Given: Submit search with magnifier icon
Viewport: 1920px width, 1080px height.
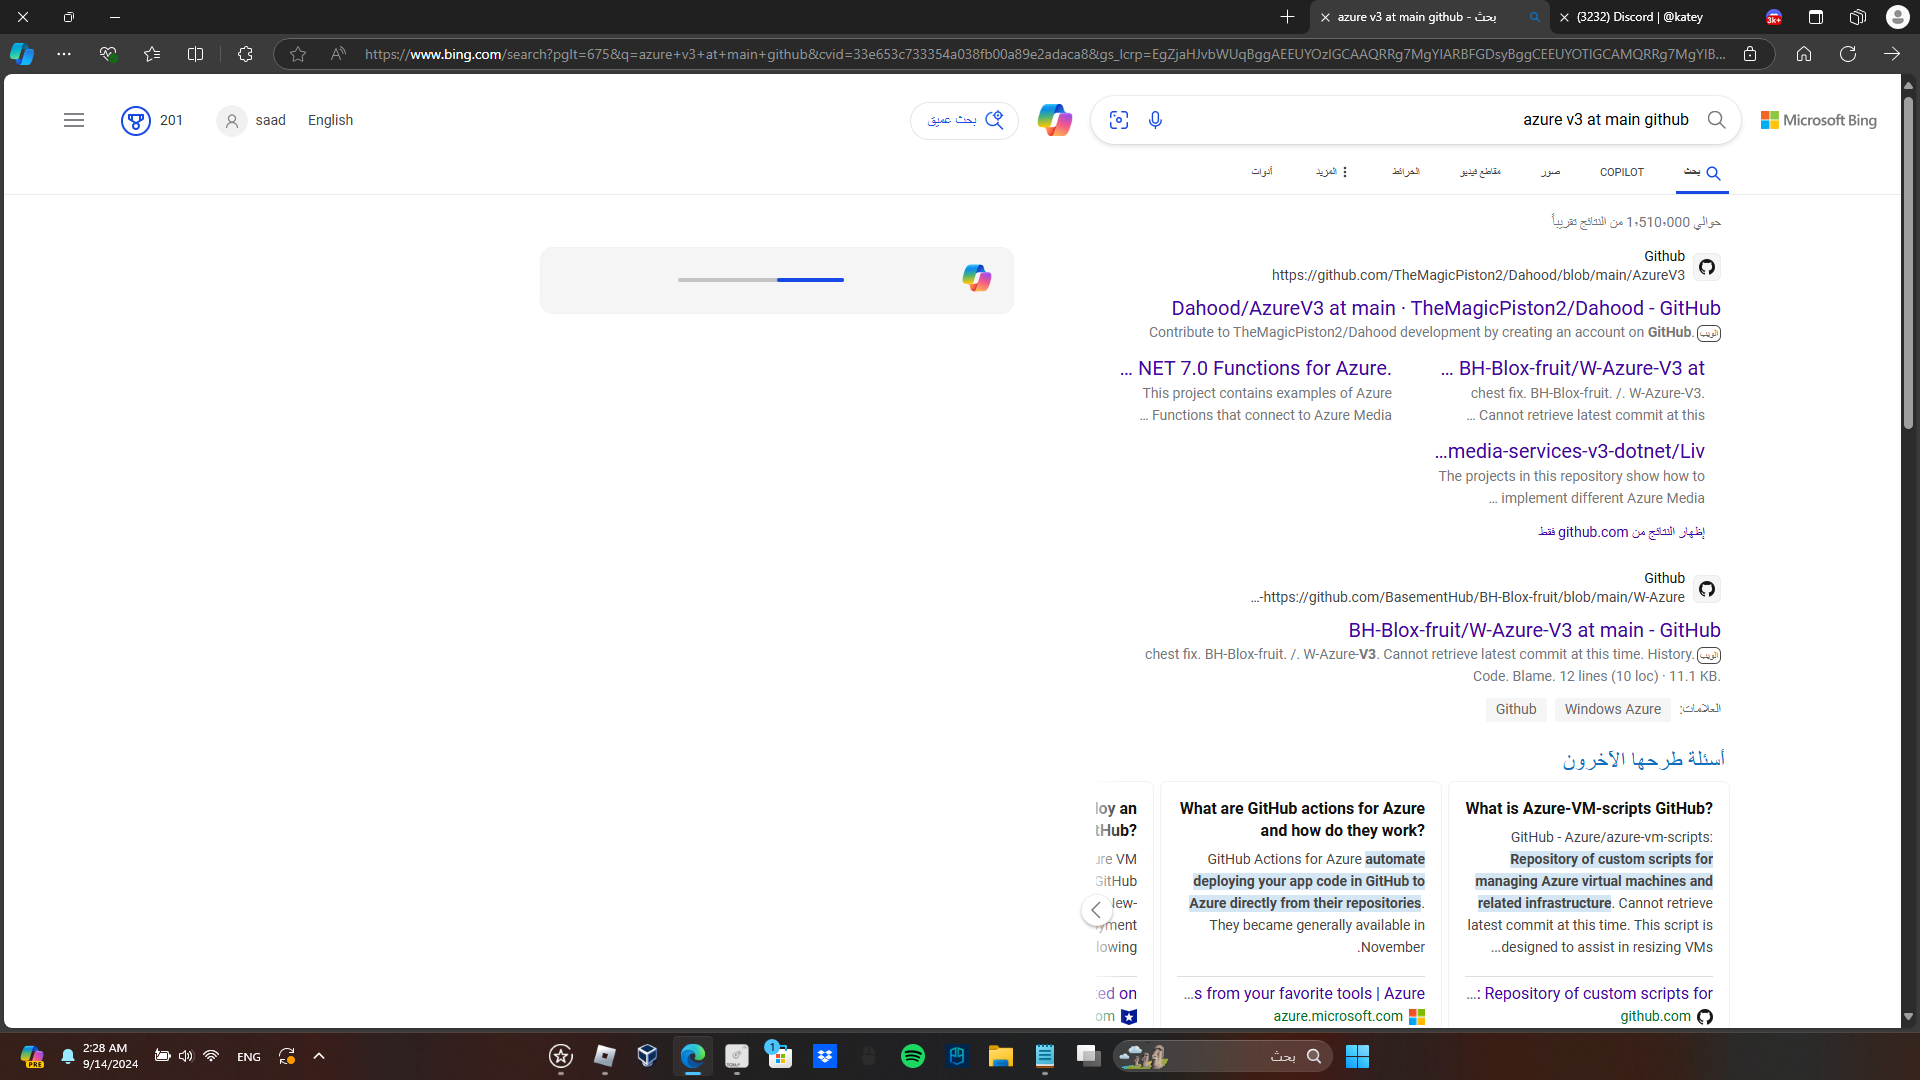Looking at the screenshot, I should [x=1717, y=120].
